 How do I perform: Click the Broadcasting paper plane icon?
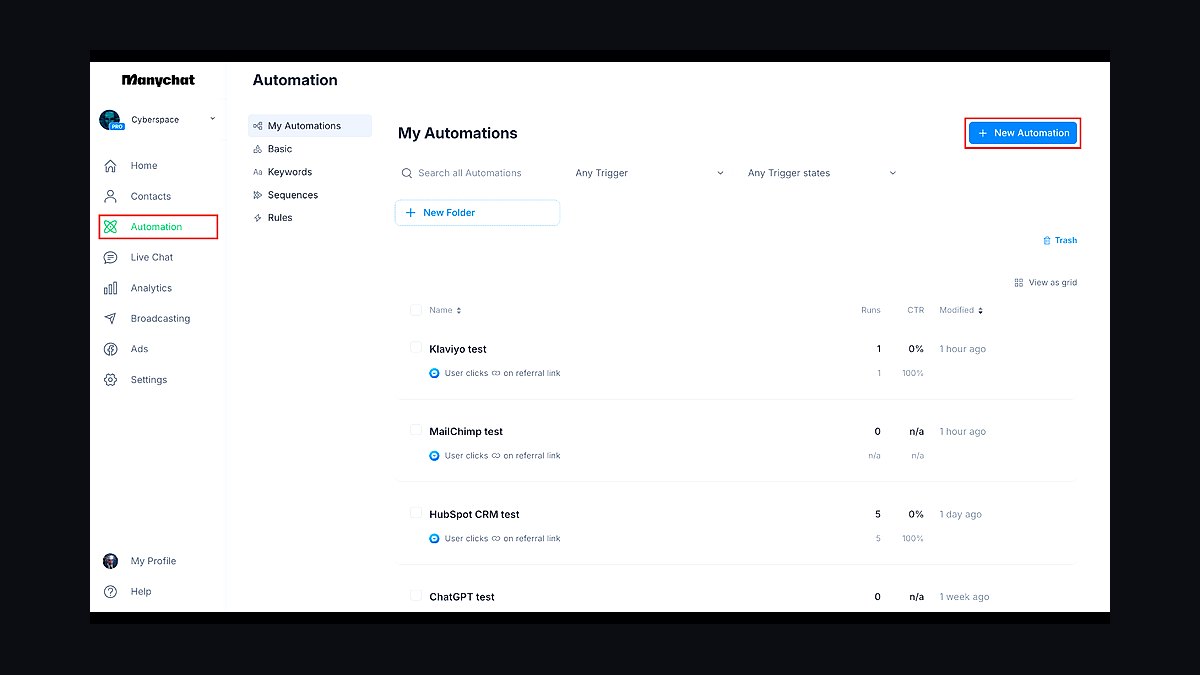pos(110,319)
